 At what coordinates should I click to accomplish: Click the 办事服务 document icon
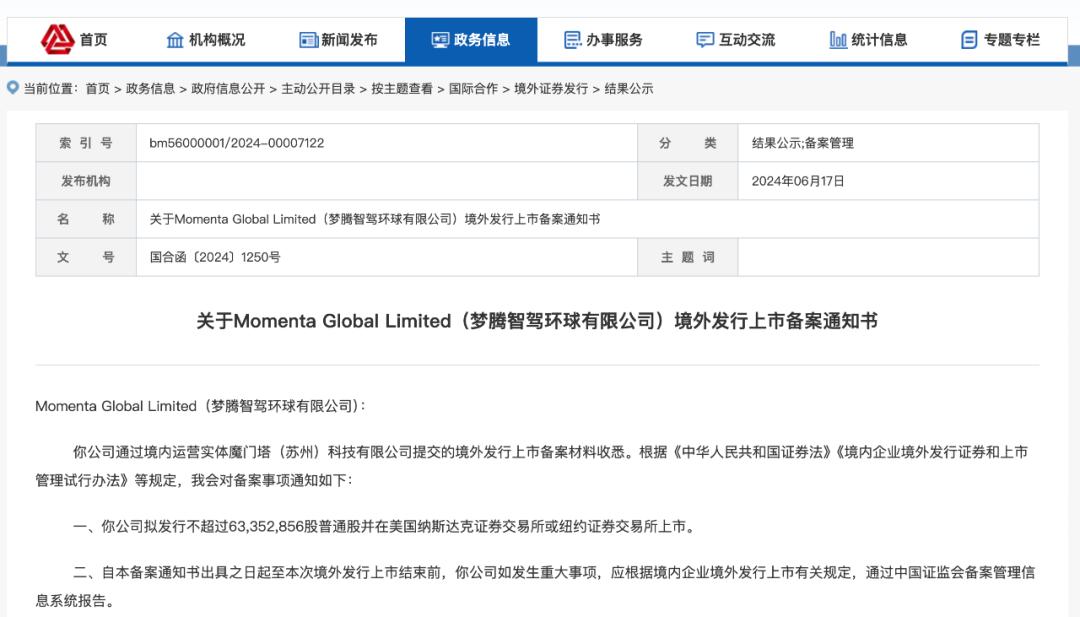coord(572,40)
